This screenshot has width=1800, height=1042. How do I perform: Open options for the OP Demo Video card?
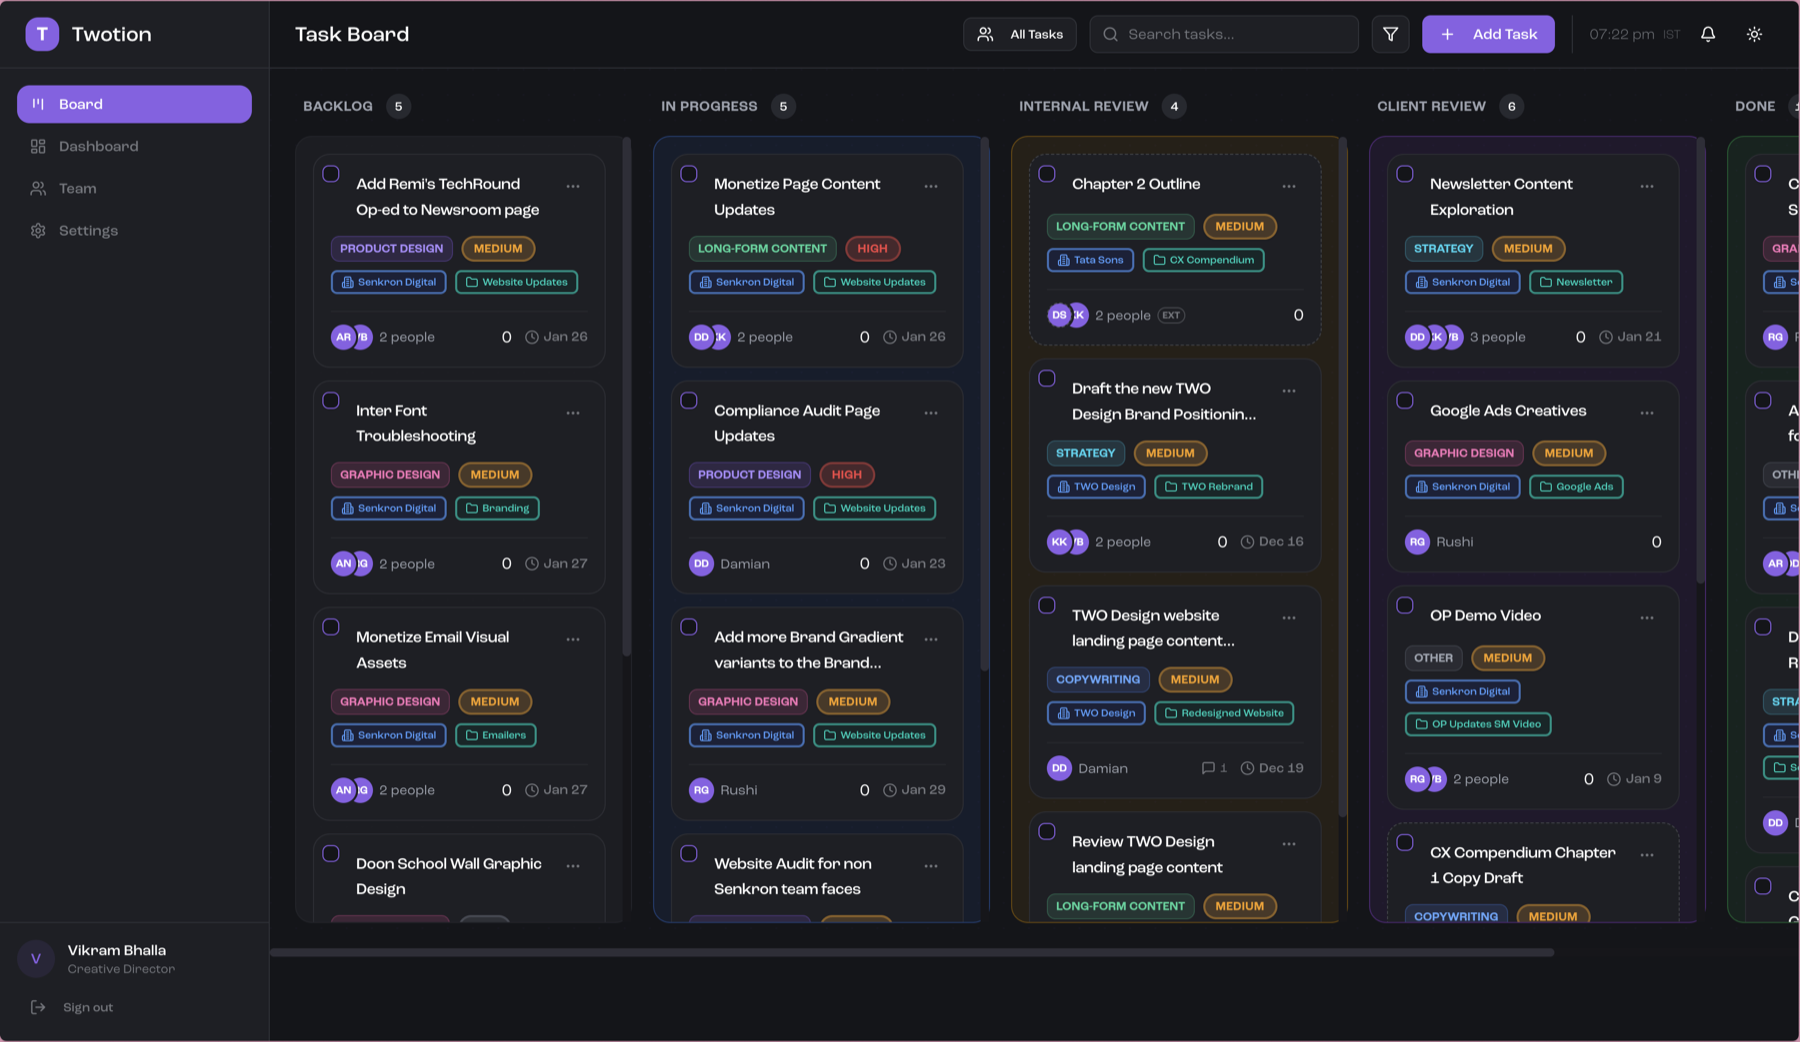(1647, 616)
